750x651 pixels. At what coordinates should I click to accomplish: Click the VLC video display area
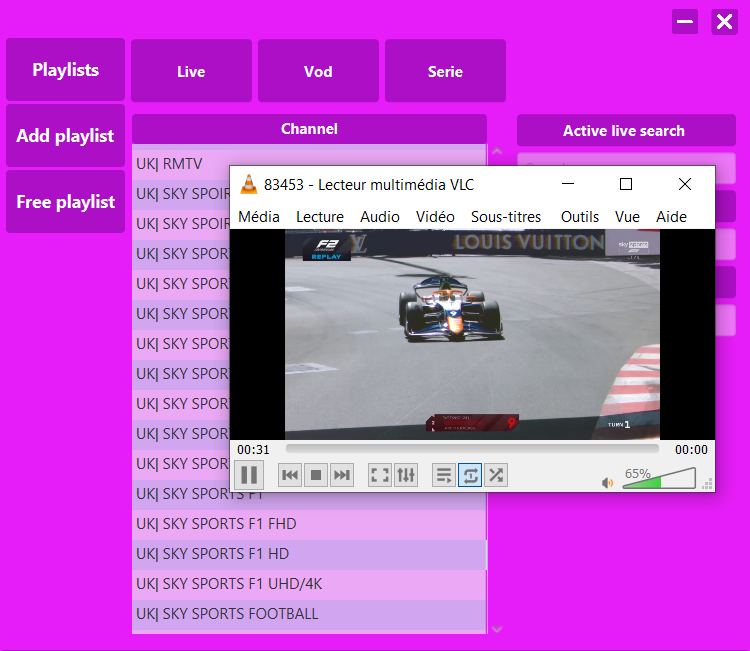tap(472, 334)
